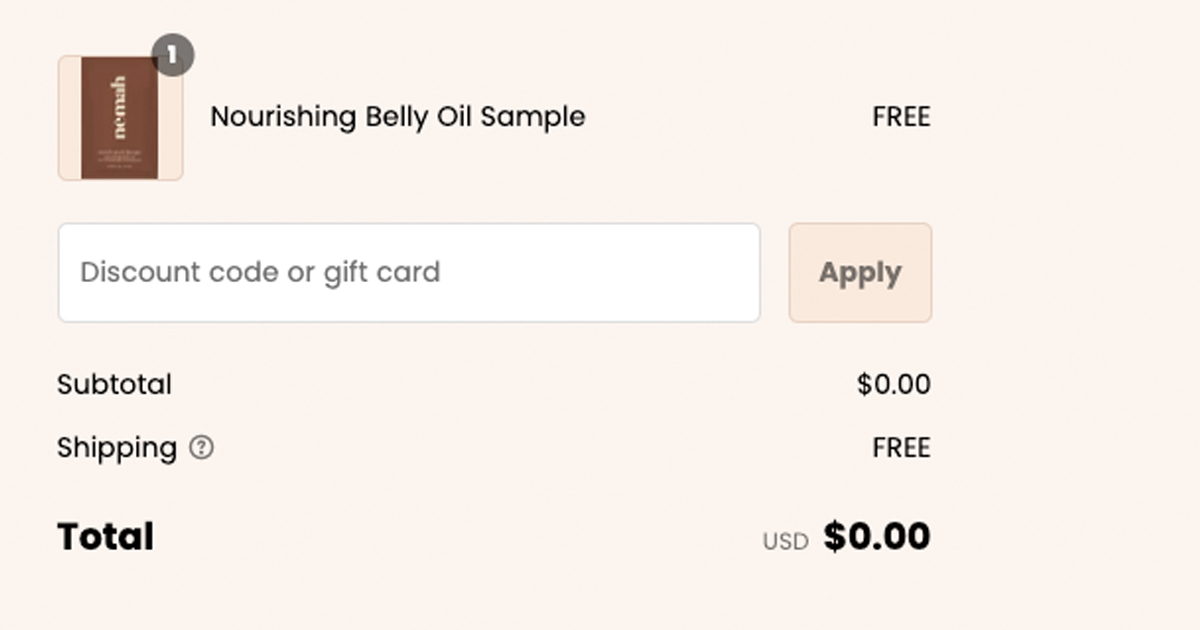Click the USD currency indicator
The image size is (1200, 630).
click(784, 540)
